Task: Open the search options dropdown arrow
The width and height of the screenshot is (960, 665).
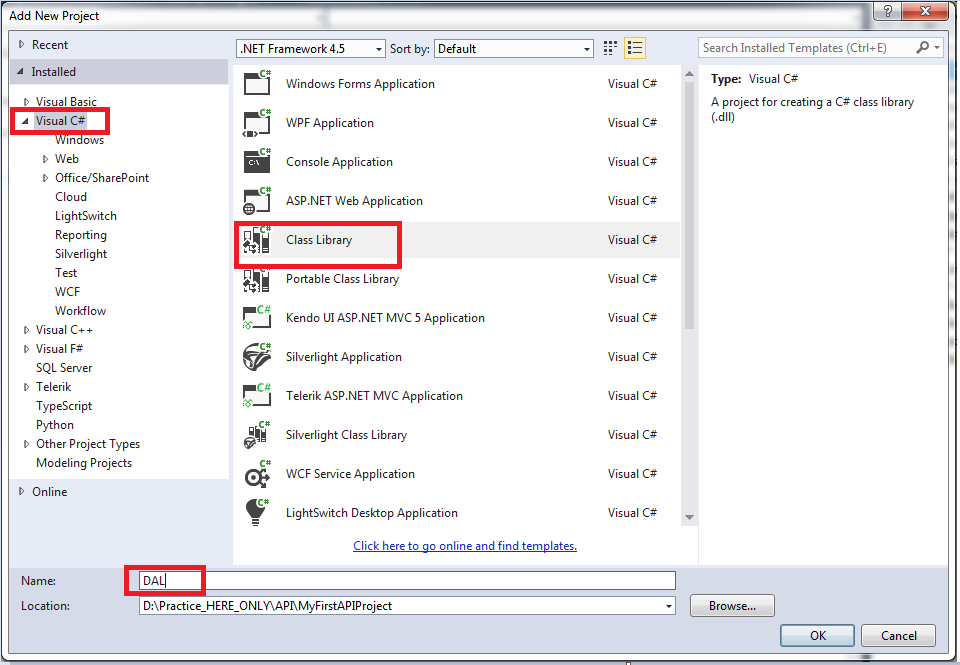Action: [937, 48]
